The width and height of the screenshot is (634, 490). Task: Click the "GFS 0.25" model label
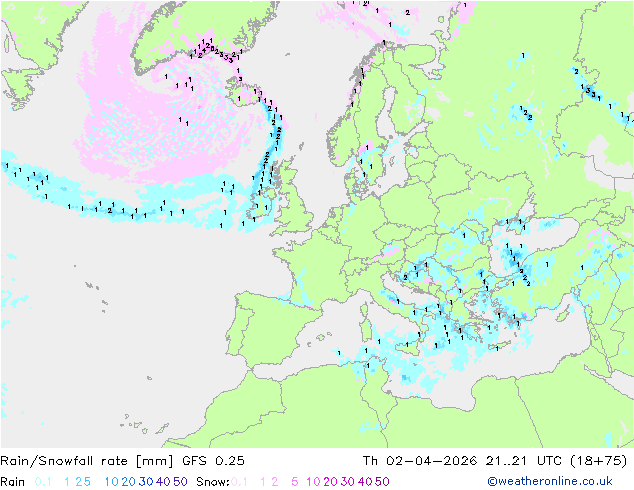tap(213, 461)
